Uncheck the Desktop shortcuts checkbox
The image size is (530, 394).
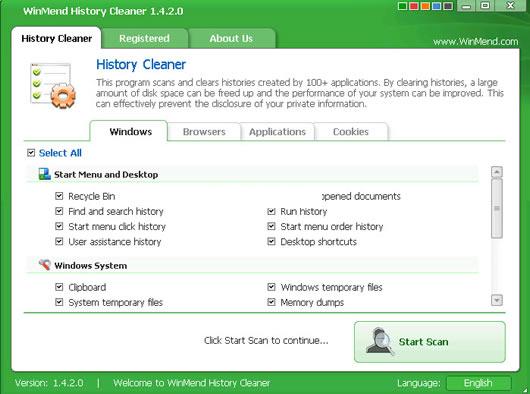pos(271,242)
